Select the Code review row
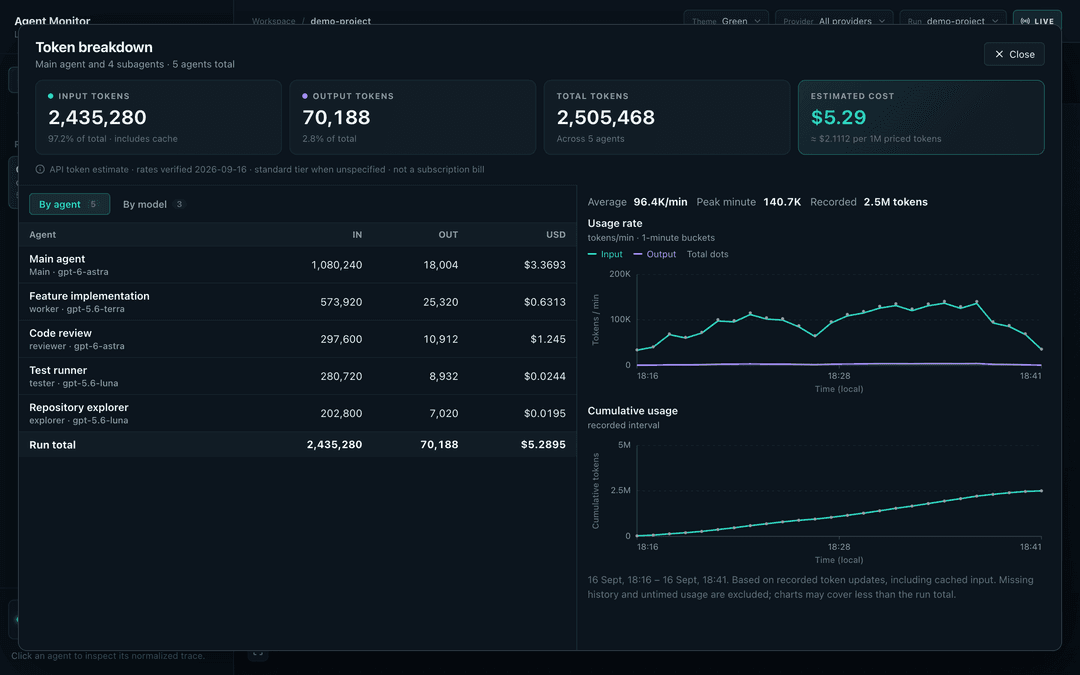The image size is (1080, 675). click(x=298, y=339)
